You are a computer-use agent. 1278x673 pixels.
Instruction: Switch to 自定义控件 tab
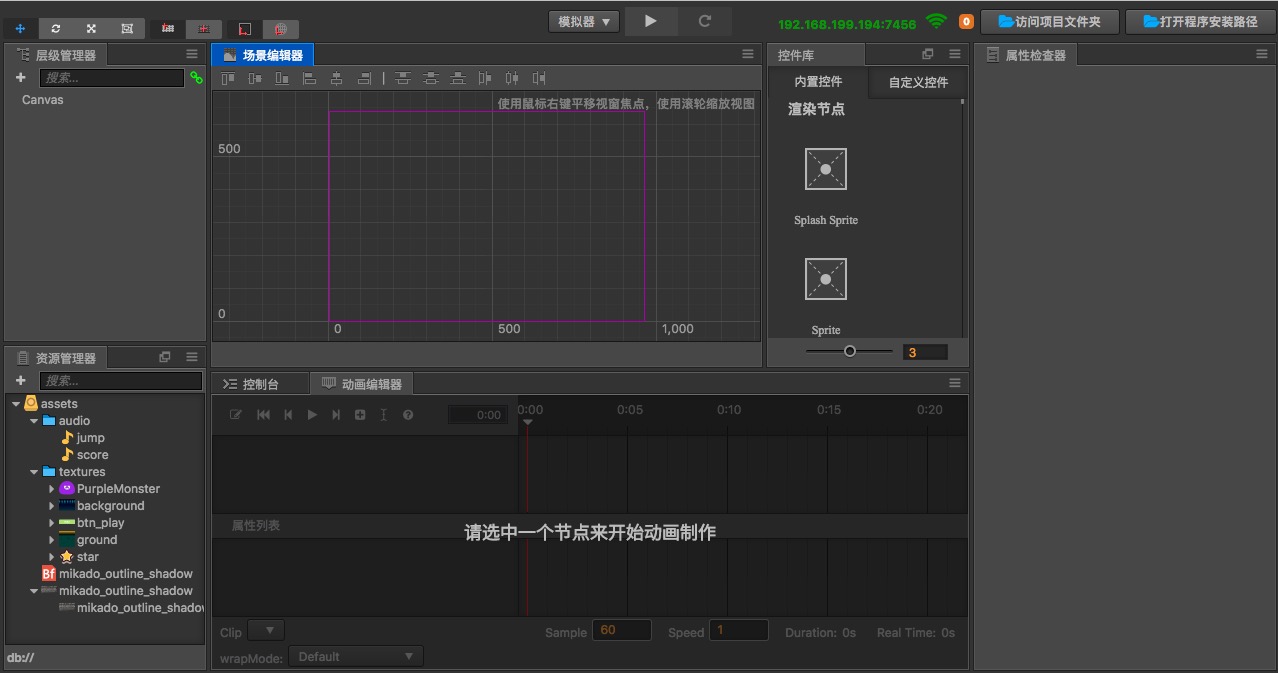pyautogui.click(x=918, y=82)
